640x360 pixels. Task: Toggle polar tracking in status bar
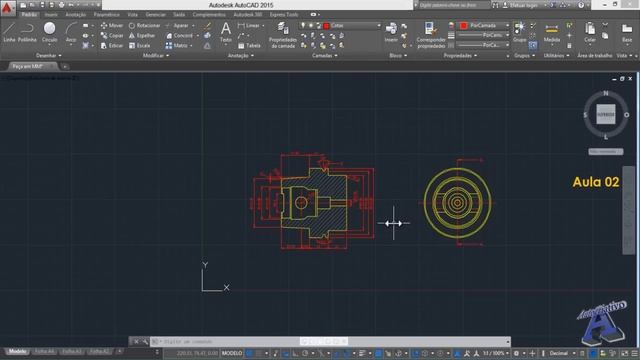(305, 353)
